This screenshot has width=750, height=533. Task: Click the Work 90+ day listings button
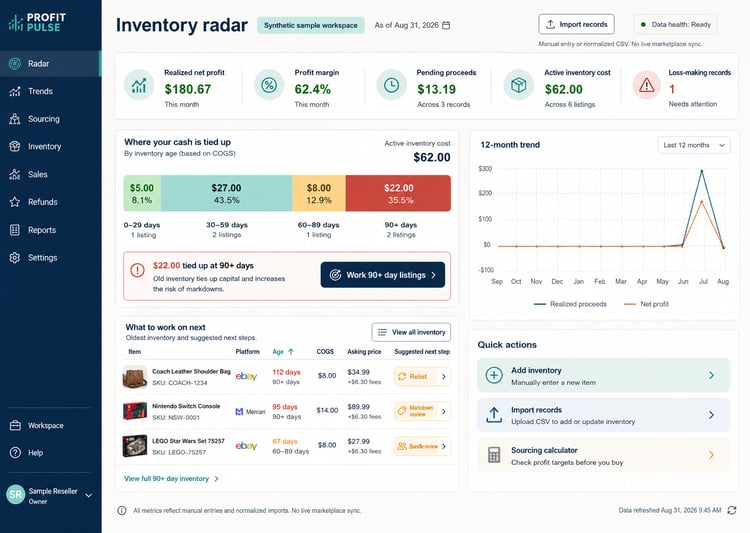[383, 275]
